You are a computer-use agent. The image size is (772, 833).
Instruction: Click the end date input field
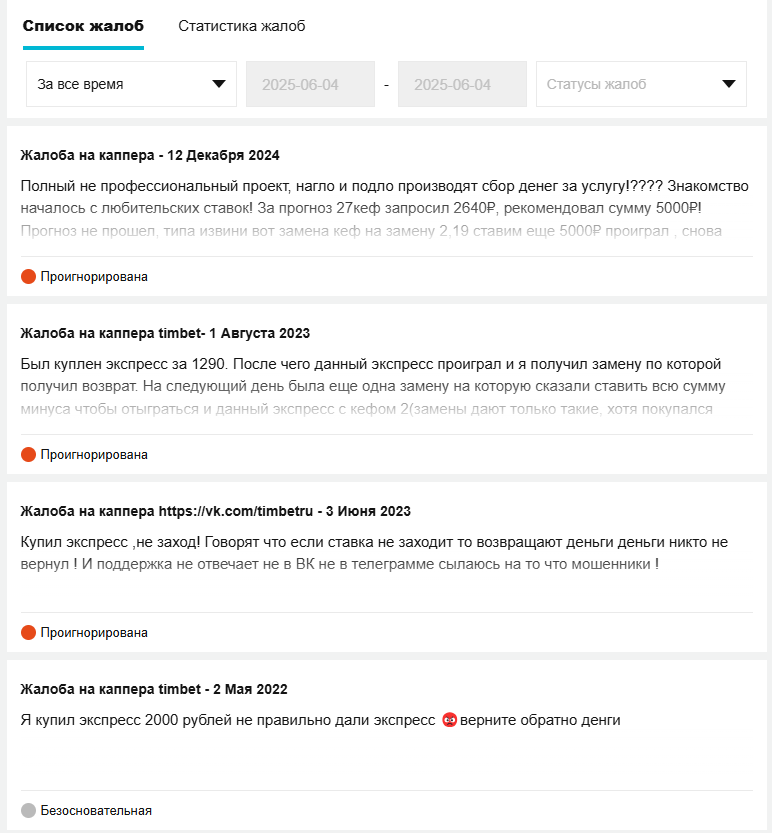point(462,84)
